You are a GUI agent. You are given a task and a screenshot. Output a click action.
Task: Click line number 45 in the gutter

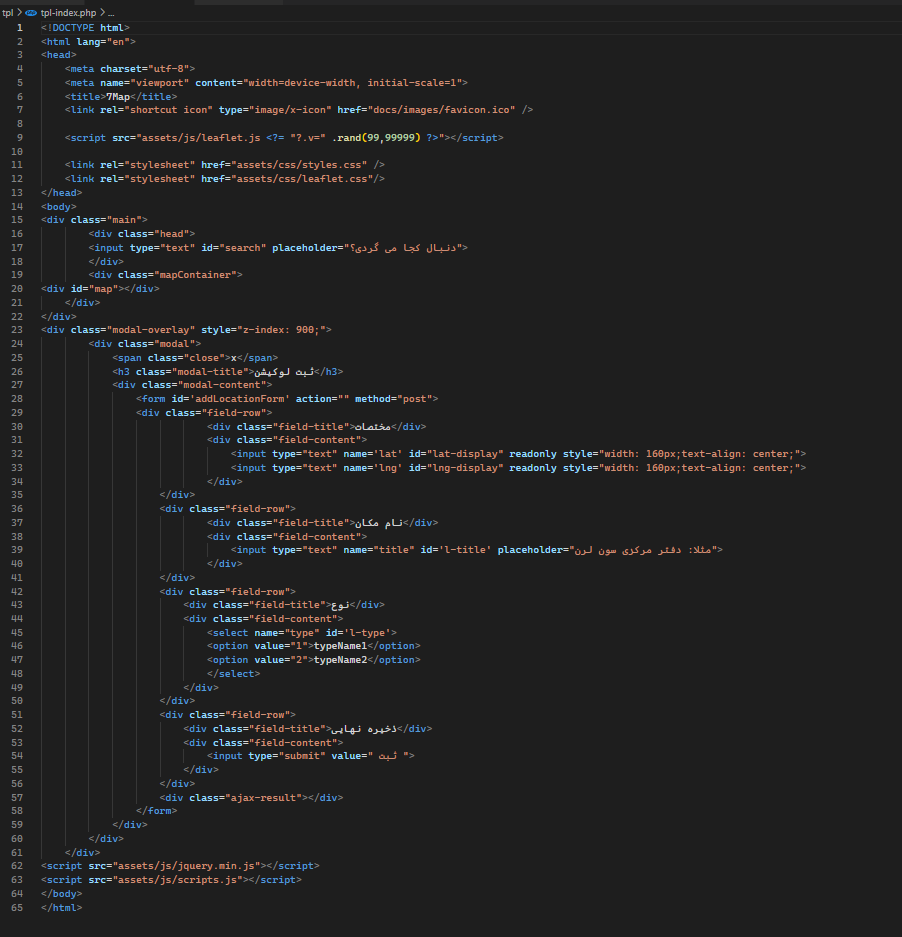[17, 633]
